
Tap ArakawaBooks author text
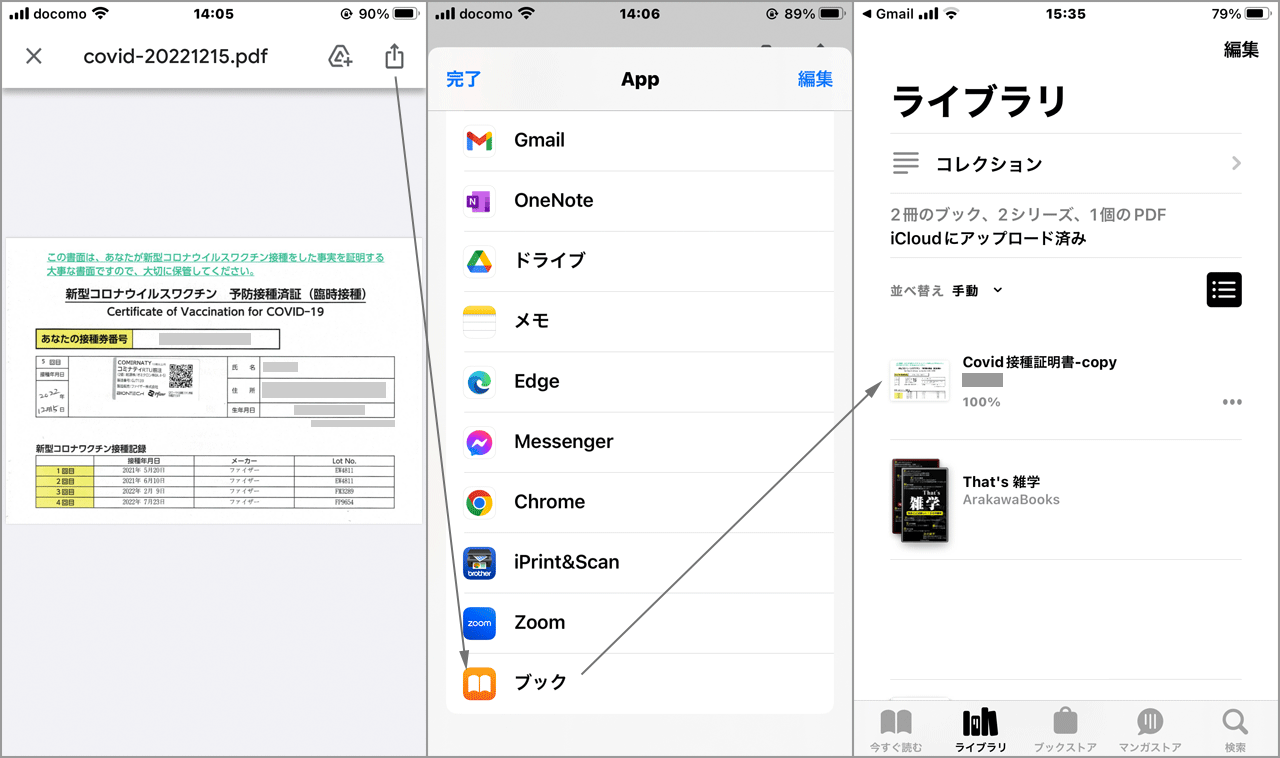(x=1011, y=500)
